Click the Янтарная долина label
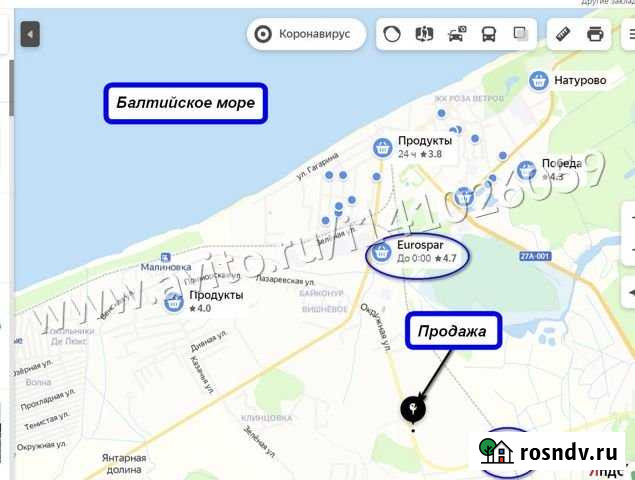The image size is (635, 480). tap(124, 464)
